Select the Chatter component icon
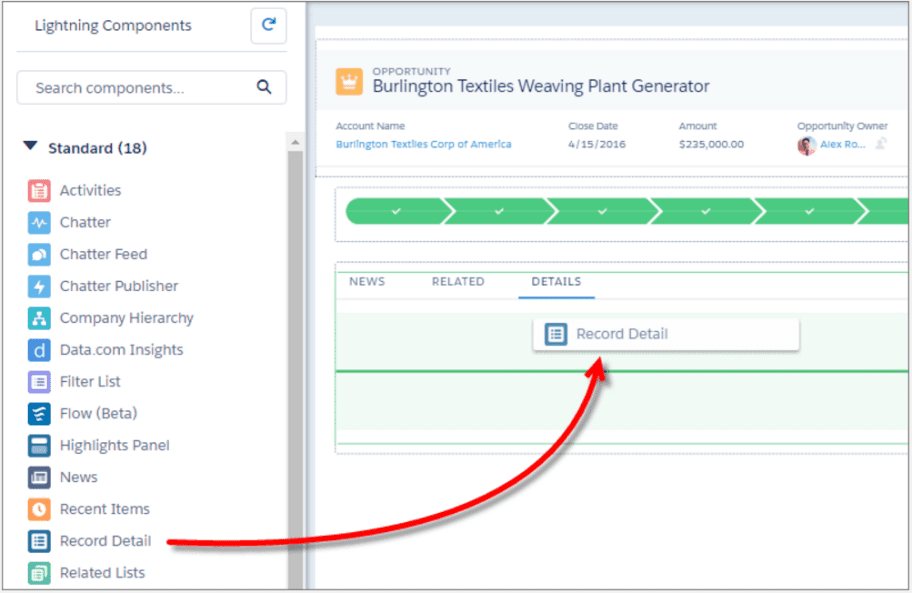 [39, 223]
